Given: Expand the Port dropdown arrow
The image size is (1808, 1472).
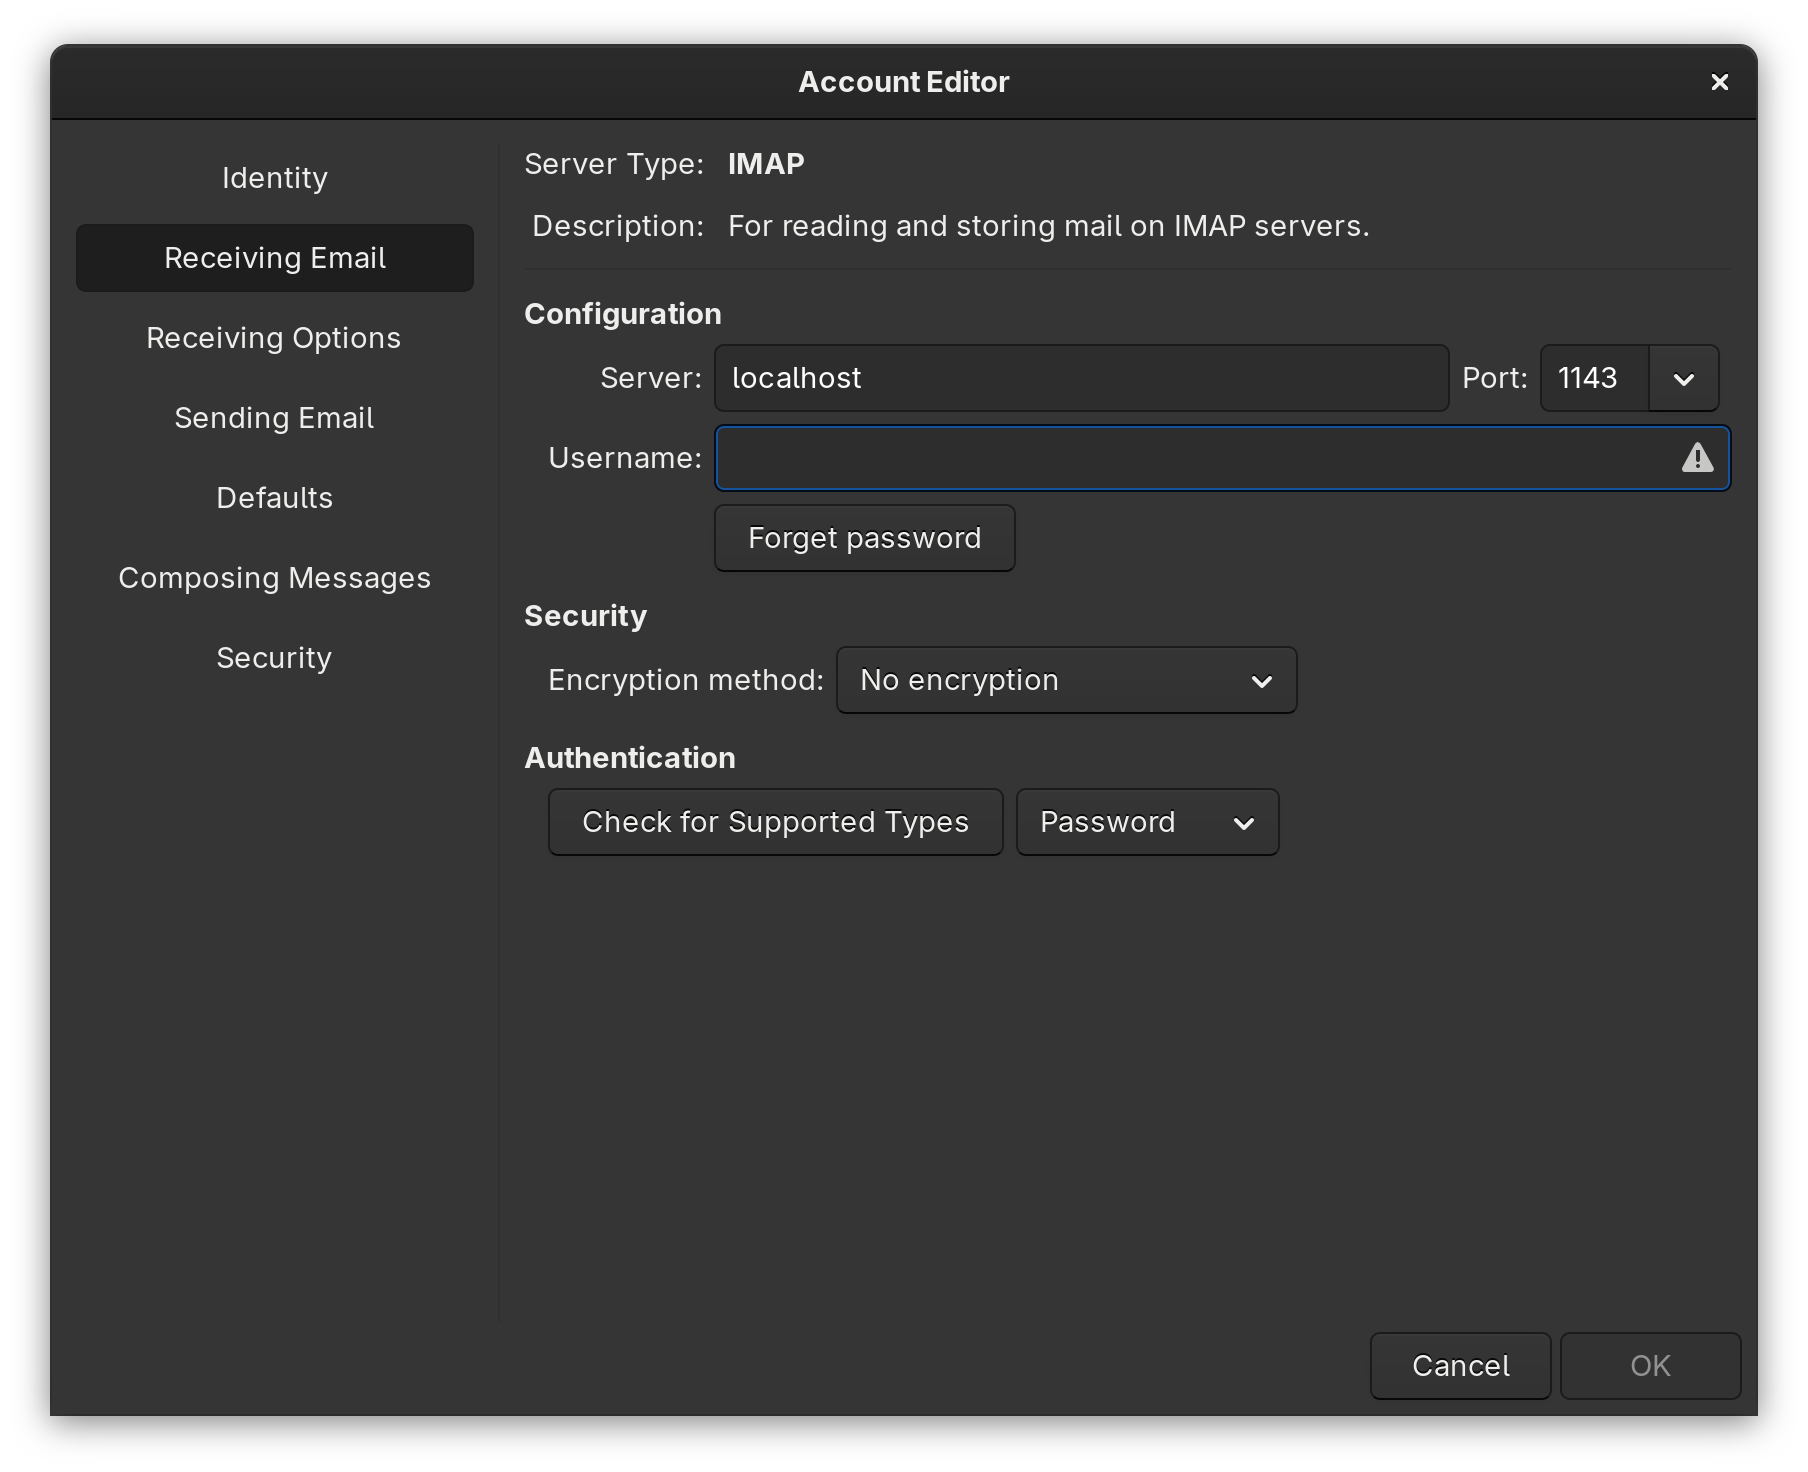Looking at the screenshot, I should pos(1684,379).
